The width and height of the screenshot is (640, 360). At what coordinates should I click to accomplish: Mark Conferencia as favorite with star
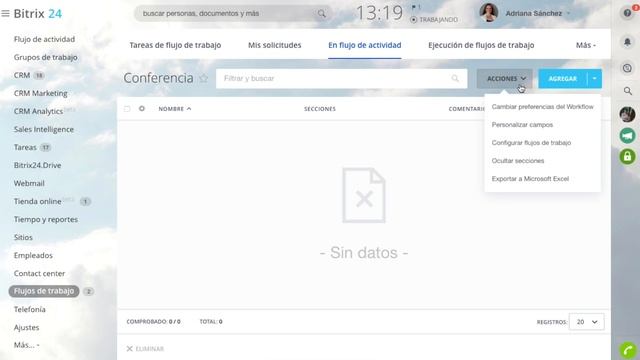pyautogui.click(x=203, y=78)
